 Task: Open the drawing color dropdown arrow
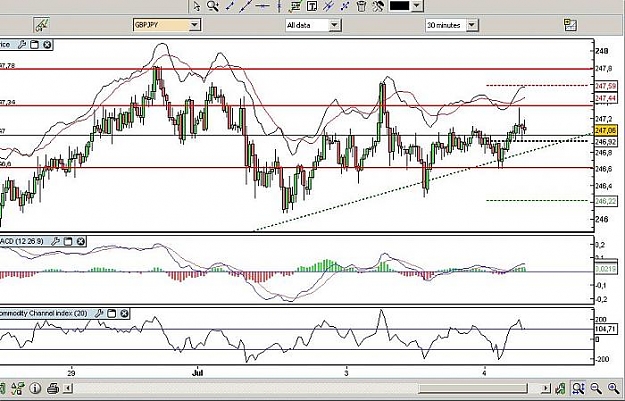pyautogui.click(x=417, y=6)
